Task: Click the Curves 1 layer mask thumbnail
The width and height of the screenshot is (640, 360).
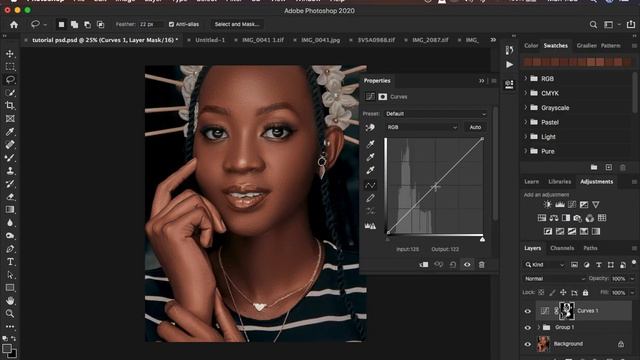Action: coord(567,311)
